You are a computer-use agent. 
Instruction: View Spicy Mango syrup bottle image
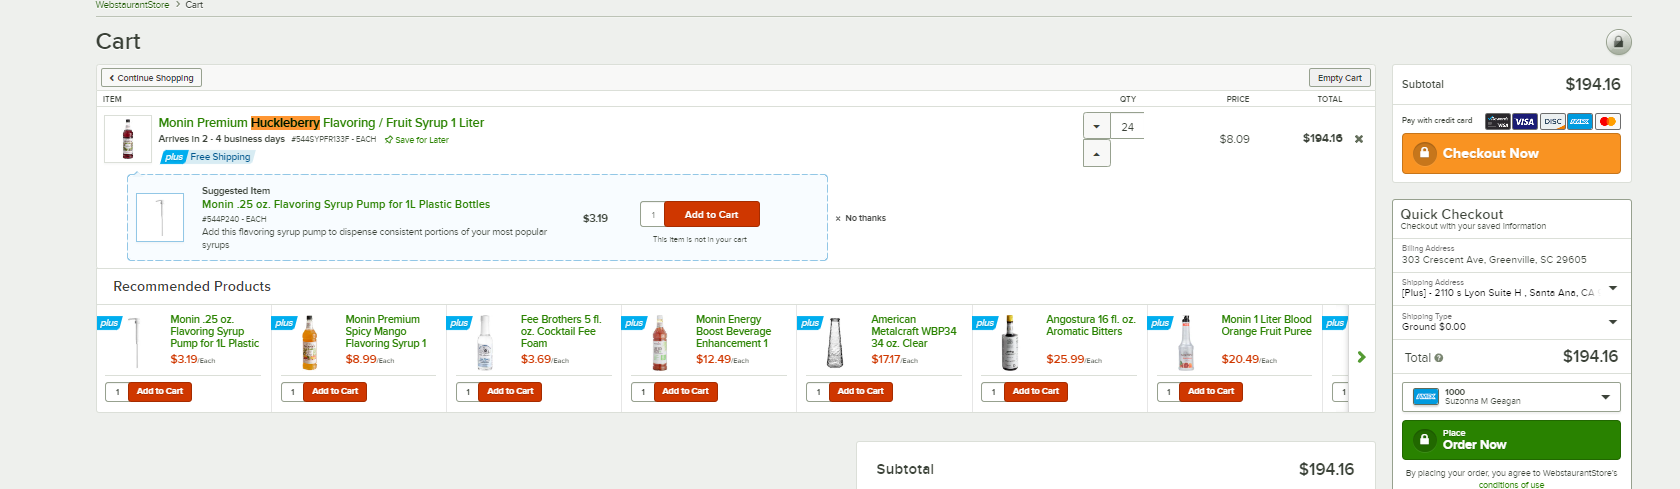310,343
